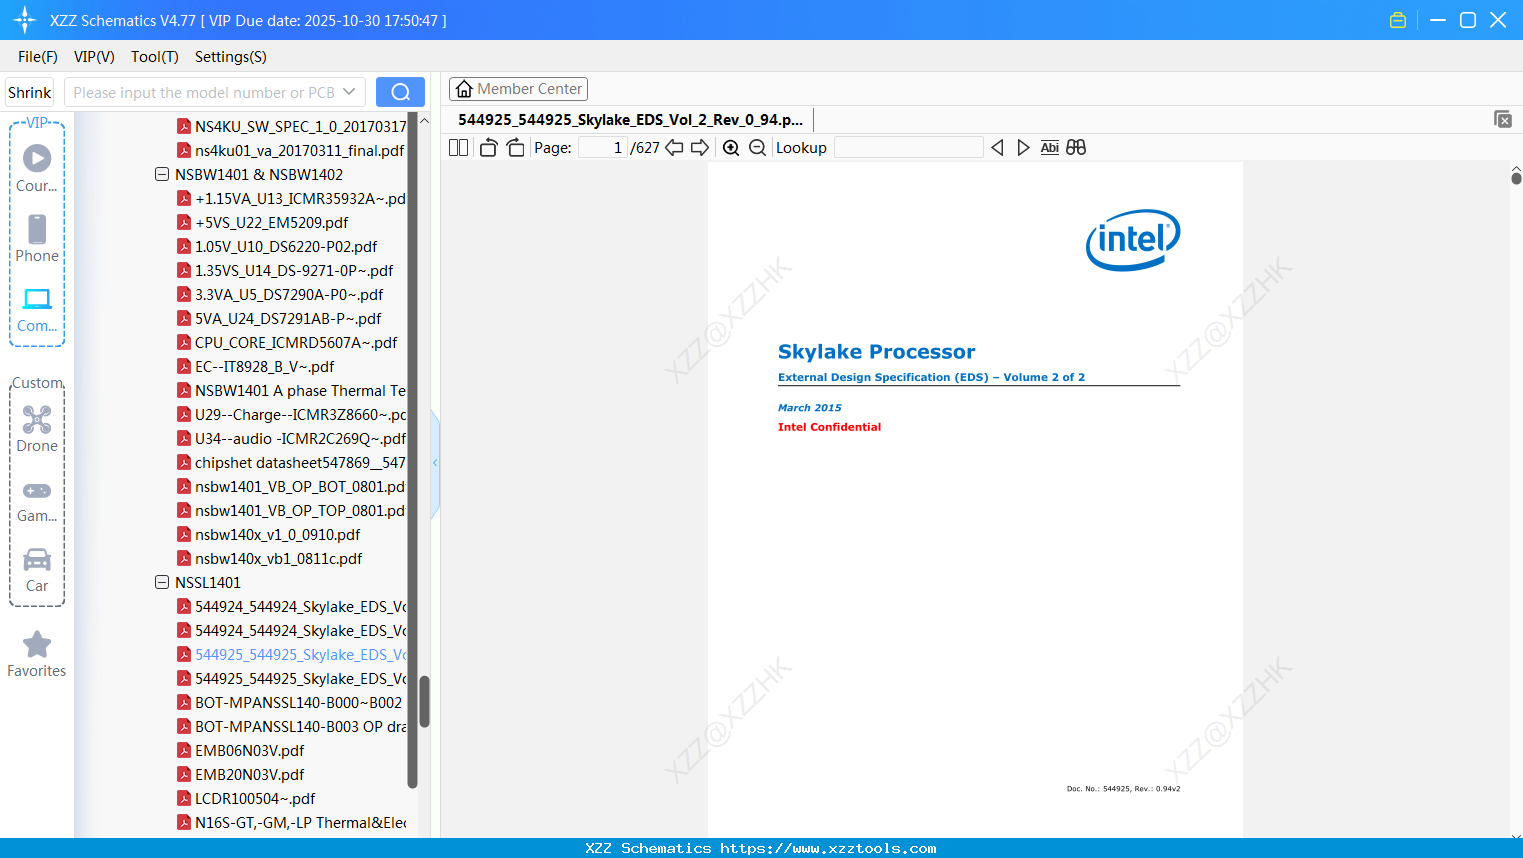Open the VIP(V) menu

click(94, 57)
